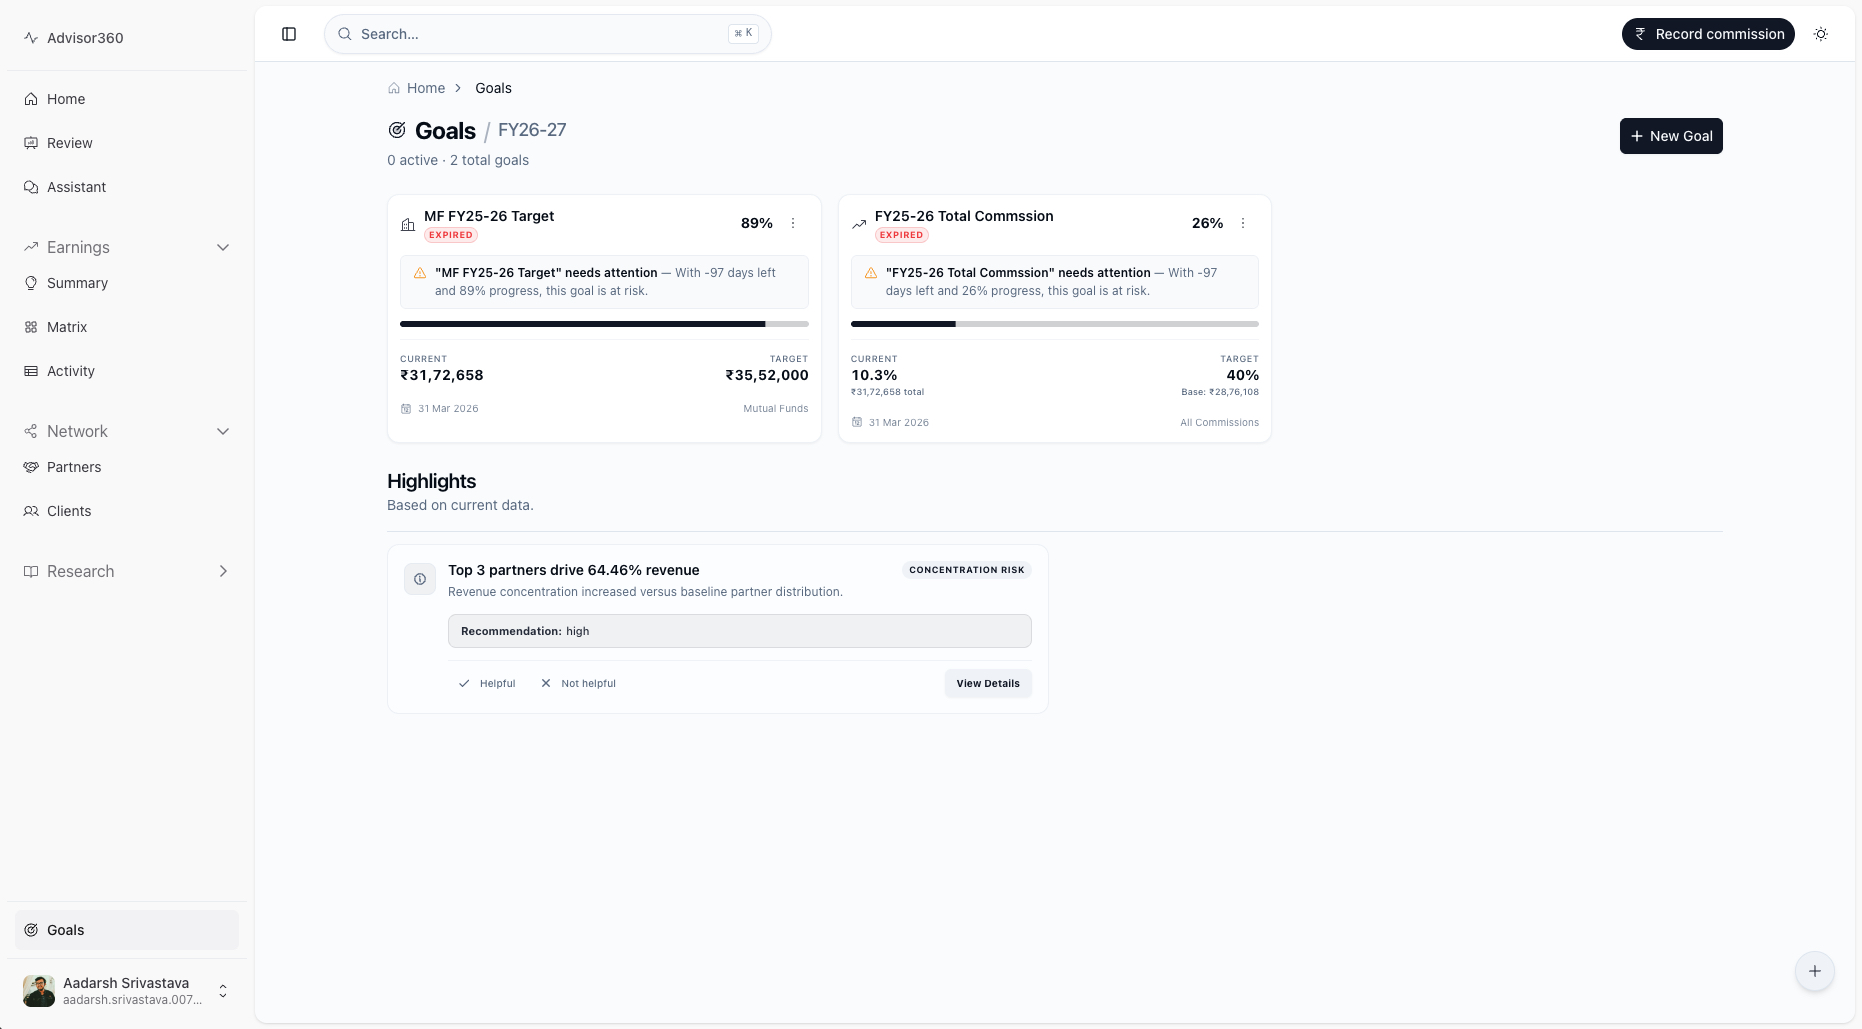The width and height of the screenshot is (1862, 1029).
Task: Open Review in the sidebar
Action: [x=127, y=143]
